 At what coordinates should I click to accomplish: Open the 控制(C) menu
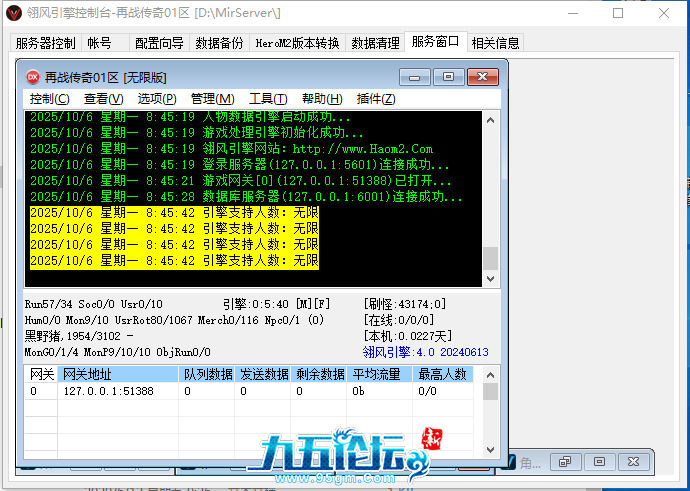pos(49,99)
